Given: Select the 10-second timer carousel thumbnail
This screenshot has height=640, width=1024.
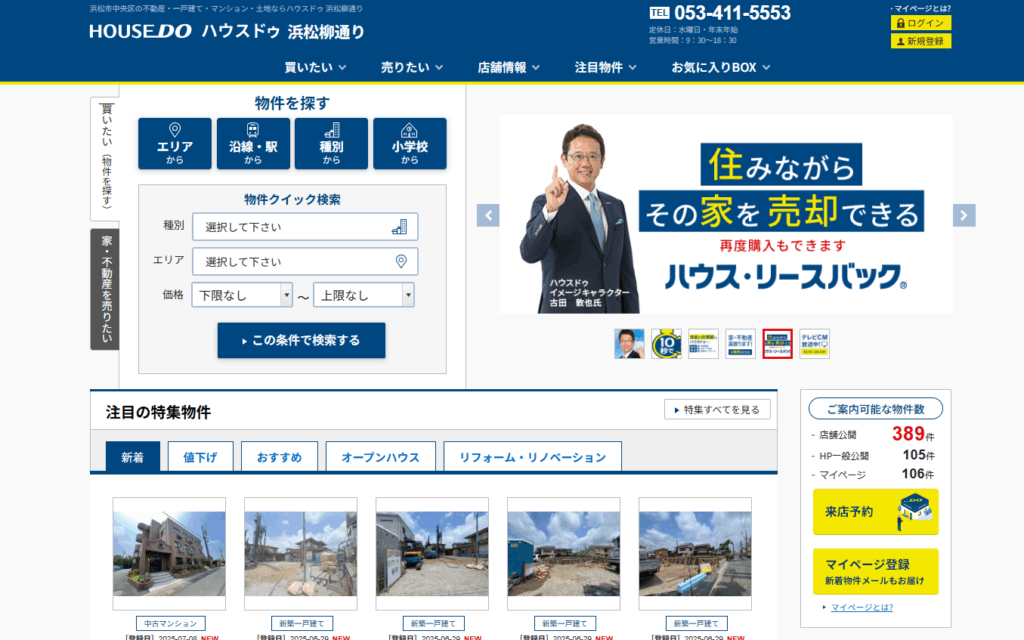Looking at the screenshot, I should [x=666, y=344].
